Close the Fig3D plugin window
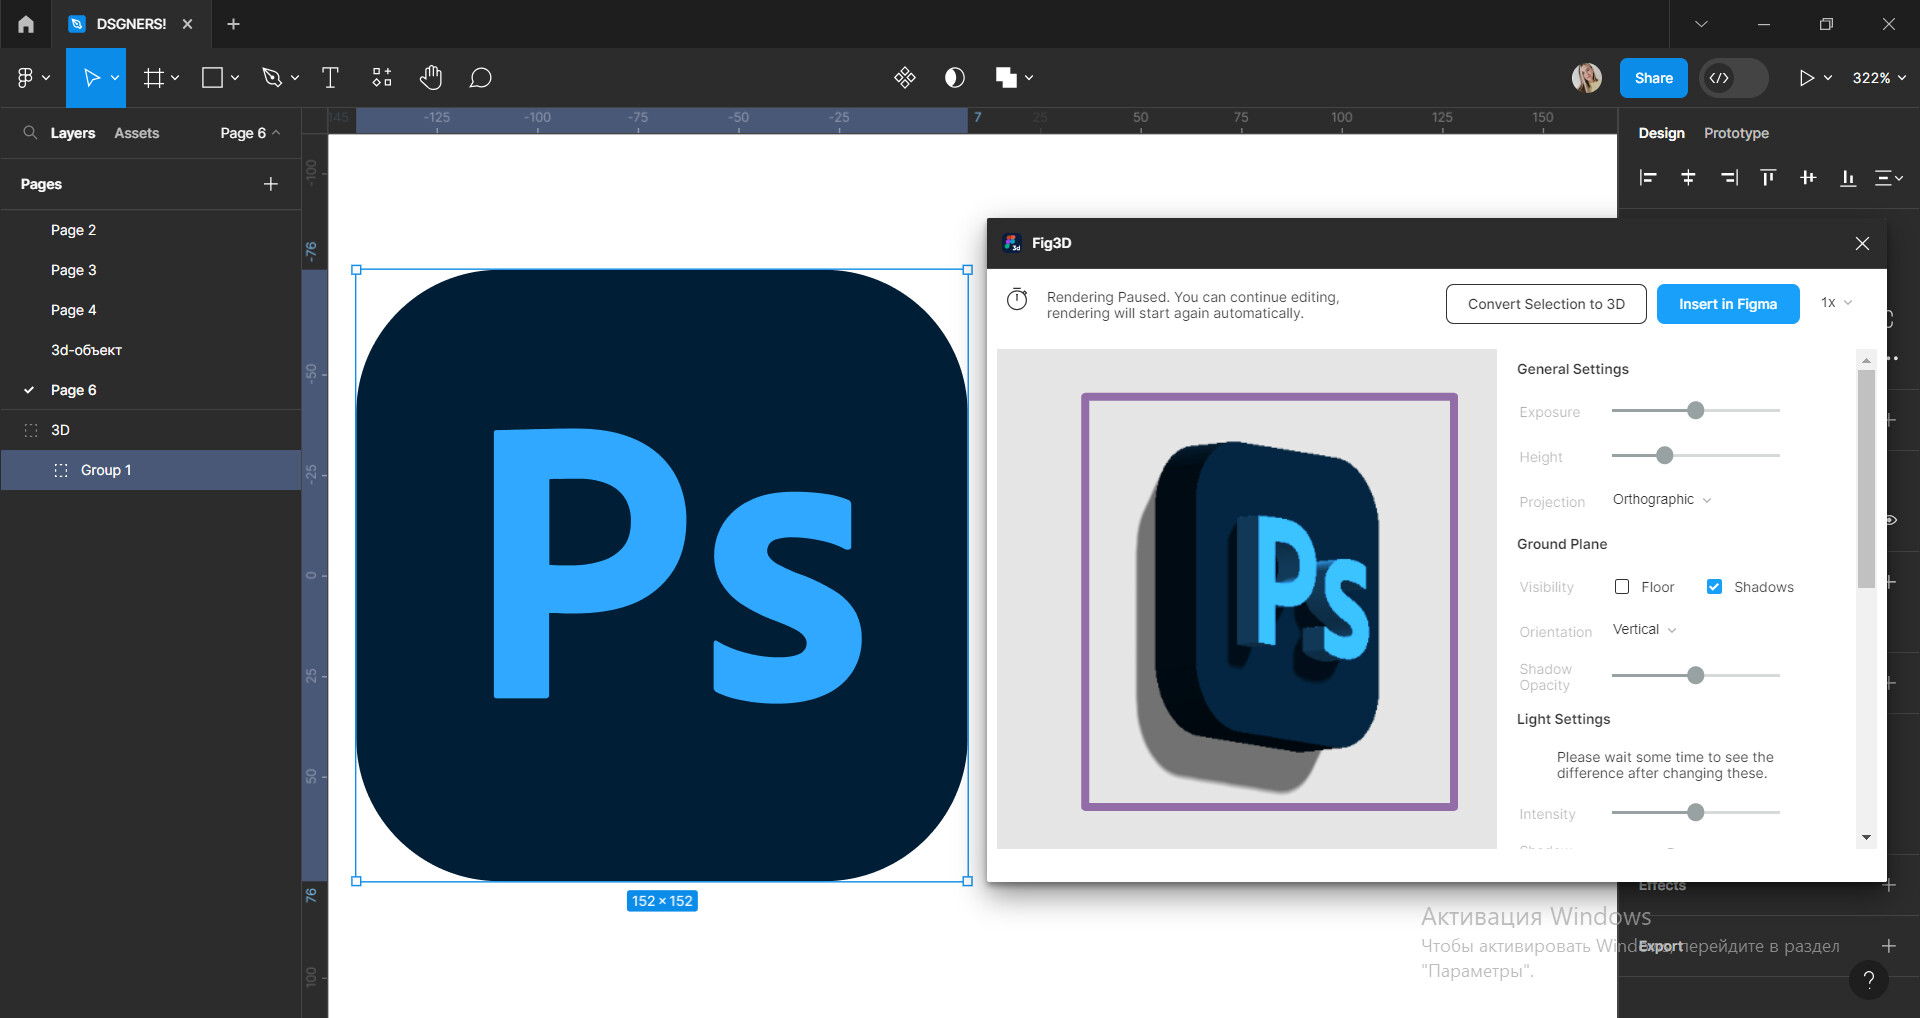The image size is (1920, 1018). pyautogui.click(x=1862, y=244)
